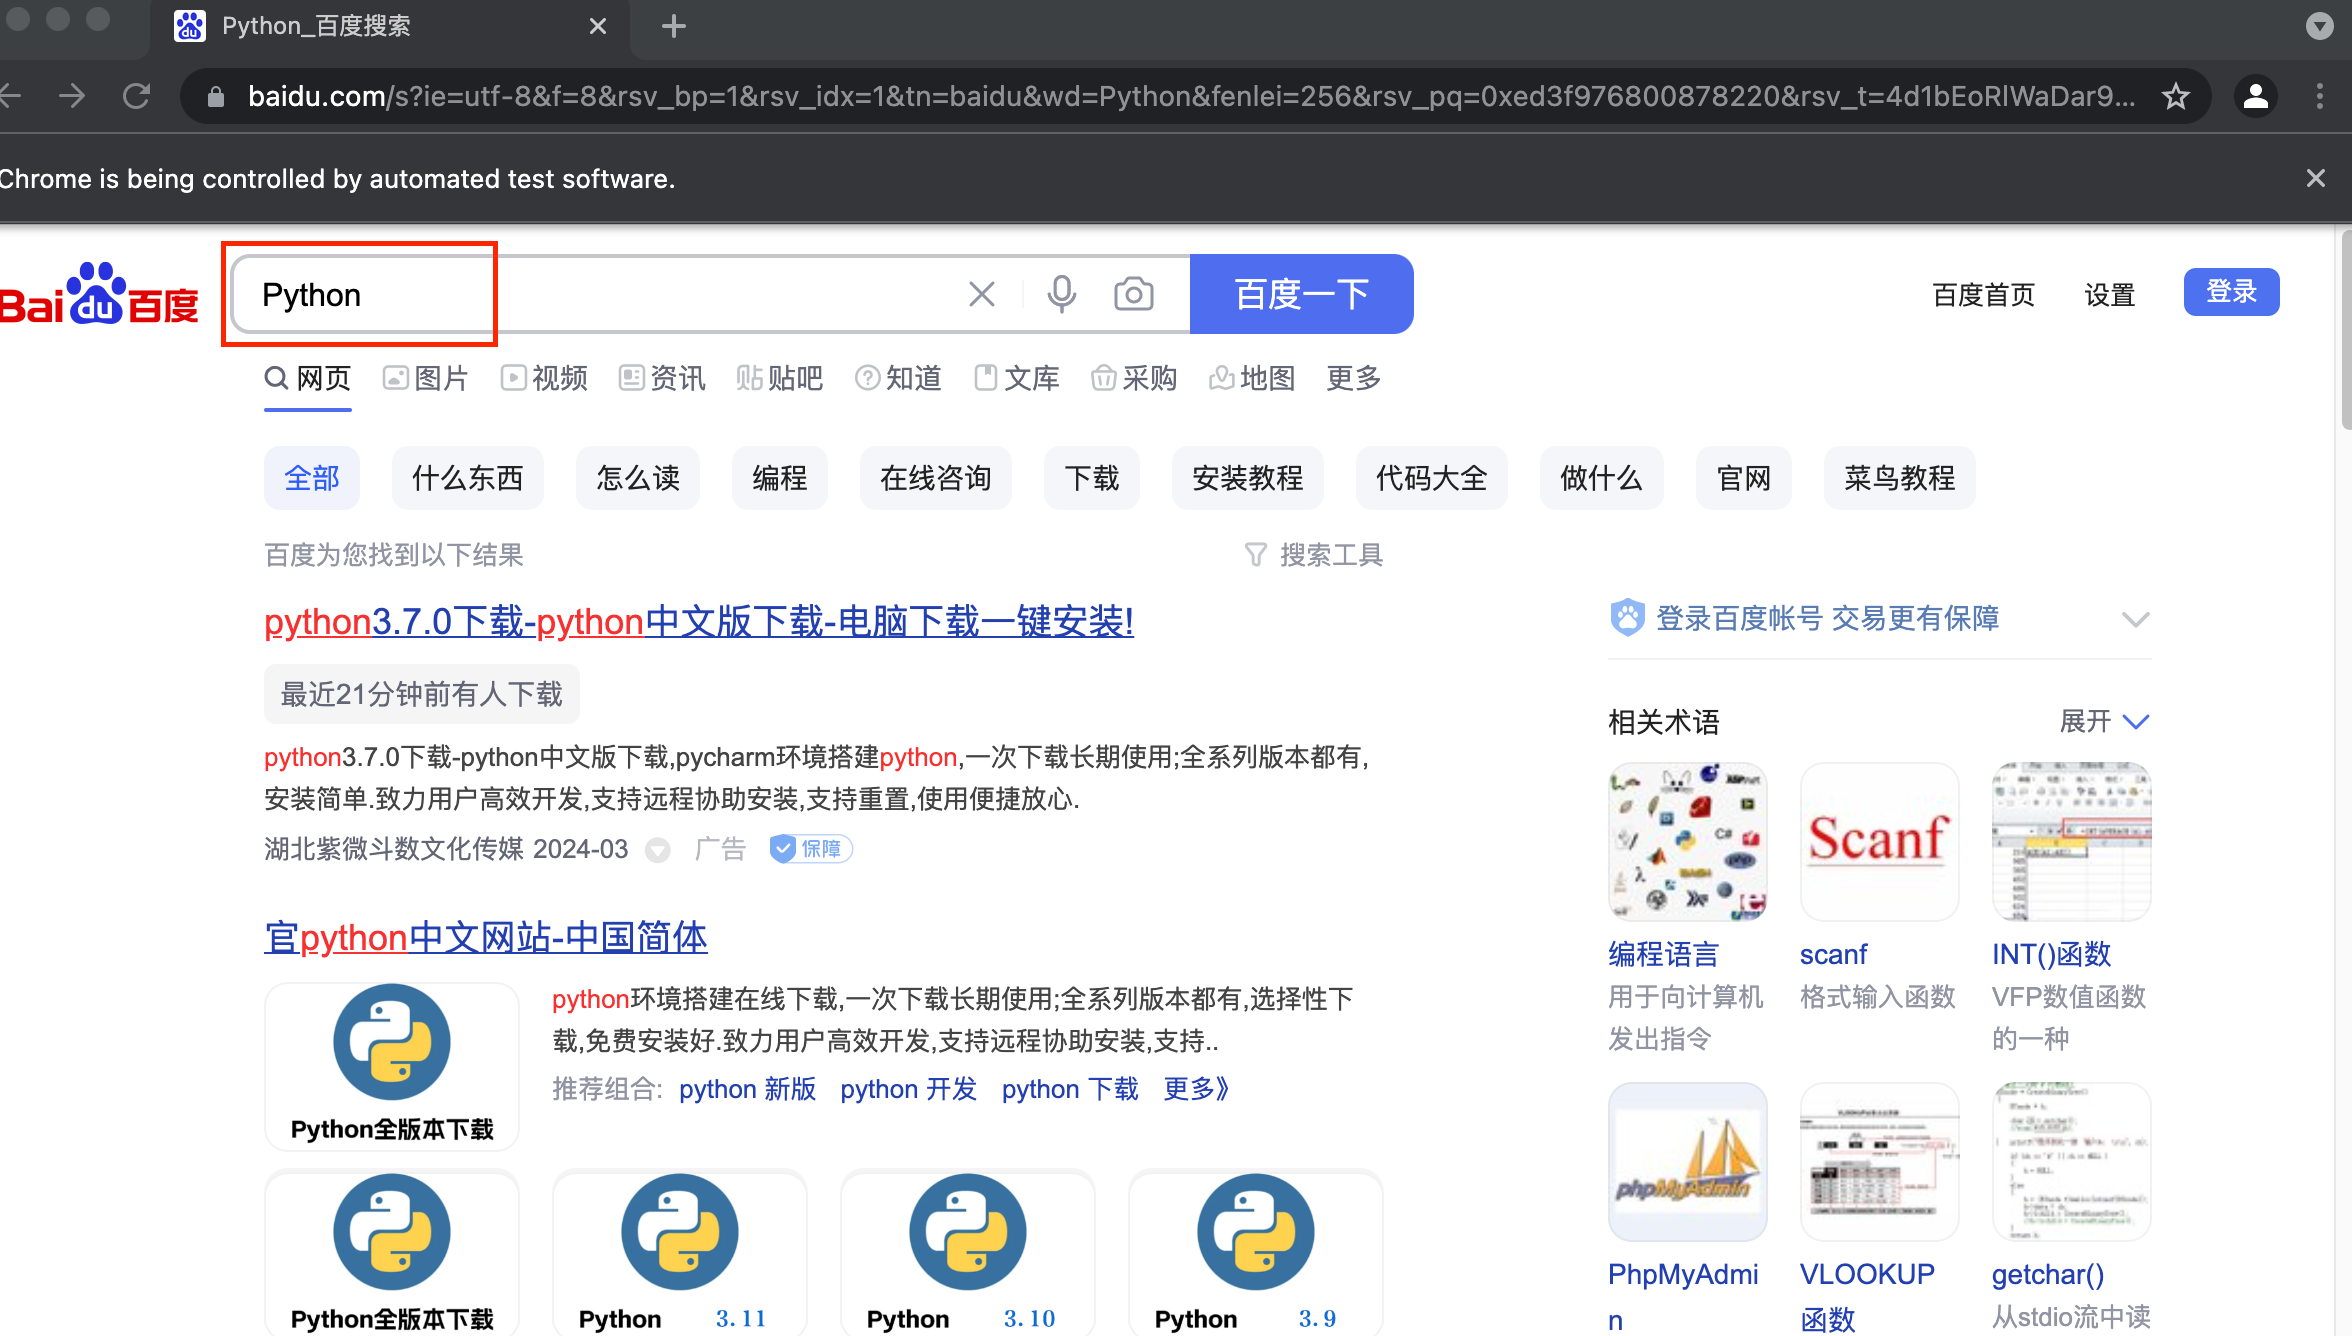This screenshot has width=2352, height=1336.
Task: Clear search text with X icon
Action: (x=982, y=294)
